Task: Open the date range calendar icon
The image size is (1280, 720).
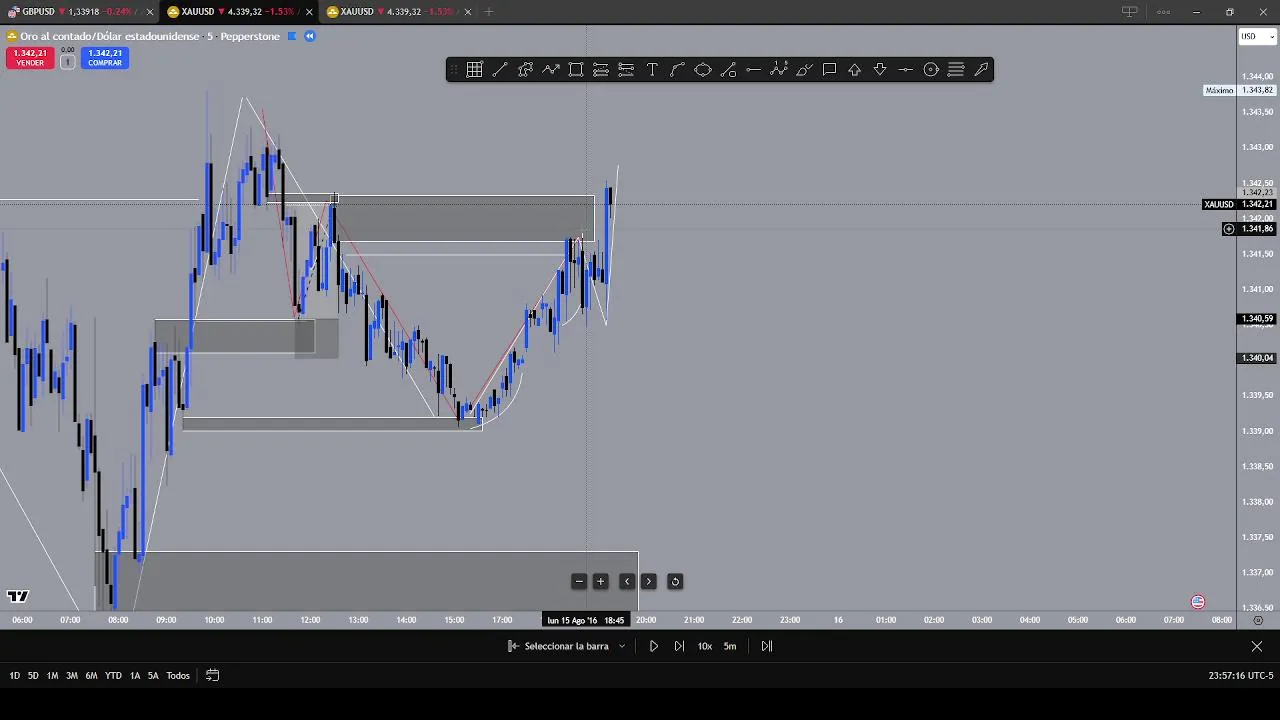Action: pos(212,675)
